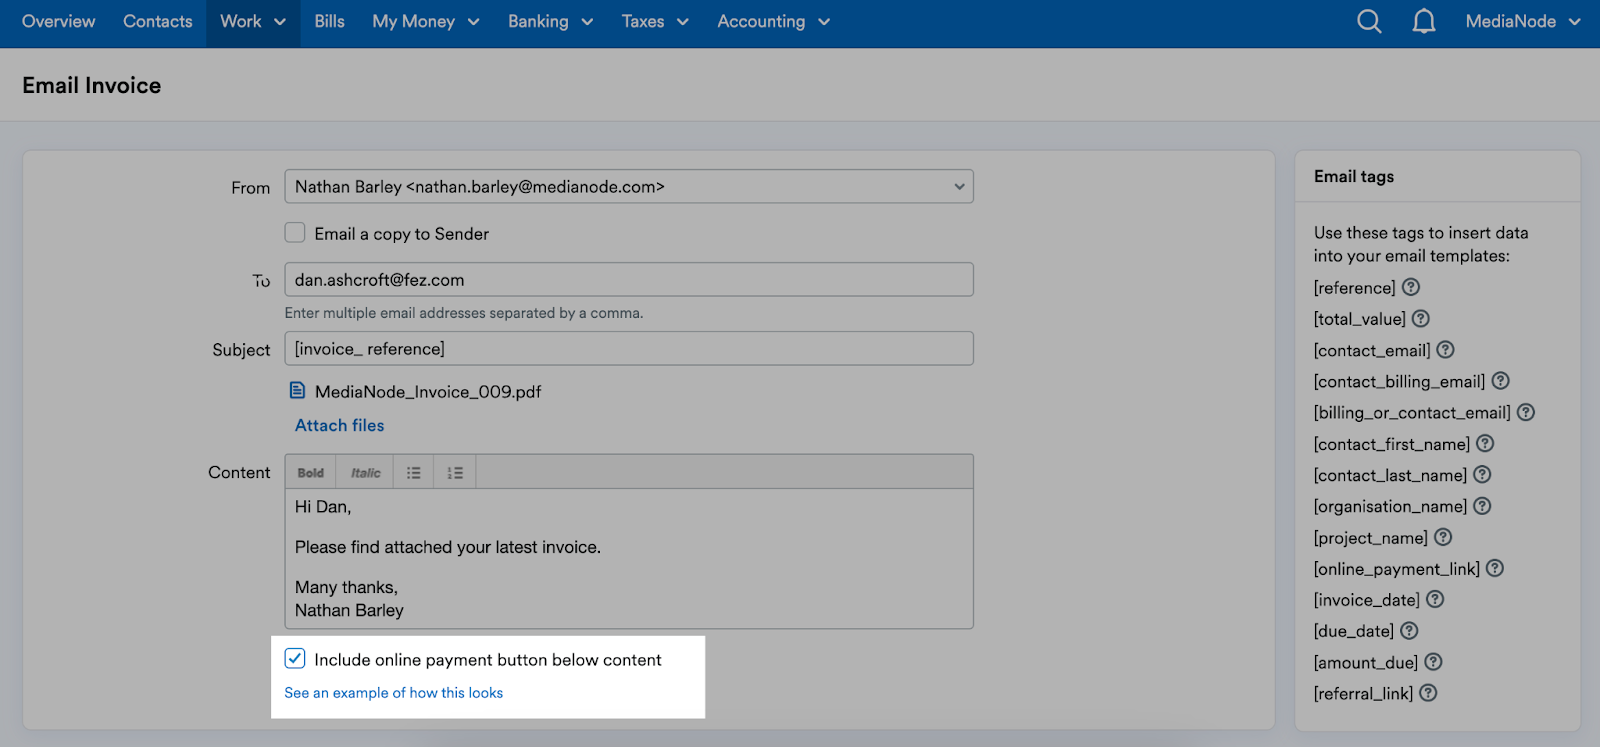Click See an example of how this looks
The height and width of the screenshot is (747, 1600).
pyautogui.click(x=394, y=693)
